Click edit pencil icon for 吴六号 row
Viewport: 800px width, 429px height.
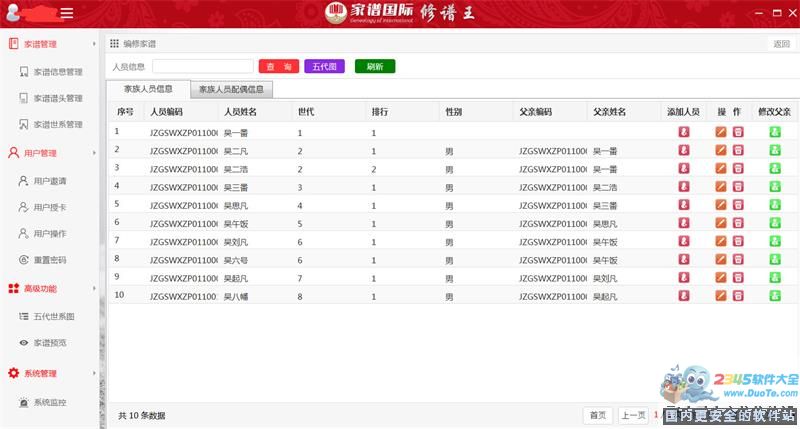(x=721, y=259)
